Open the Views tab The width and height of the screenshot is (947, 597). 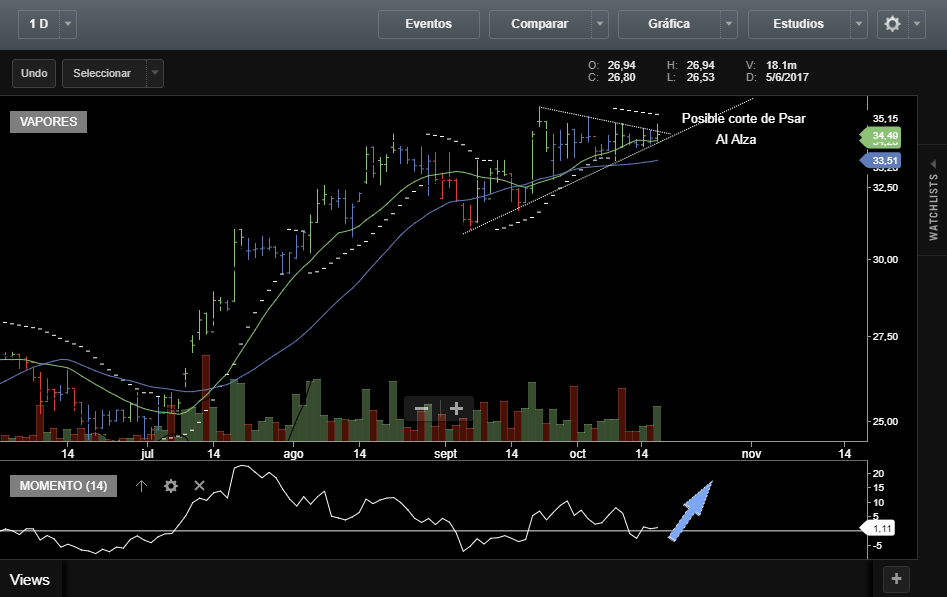pos(30,579)
